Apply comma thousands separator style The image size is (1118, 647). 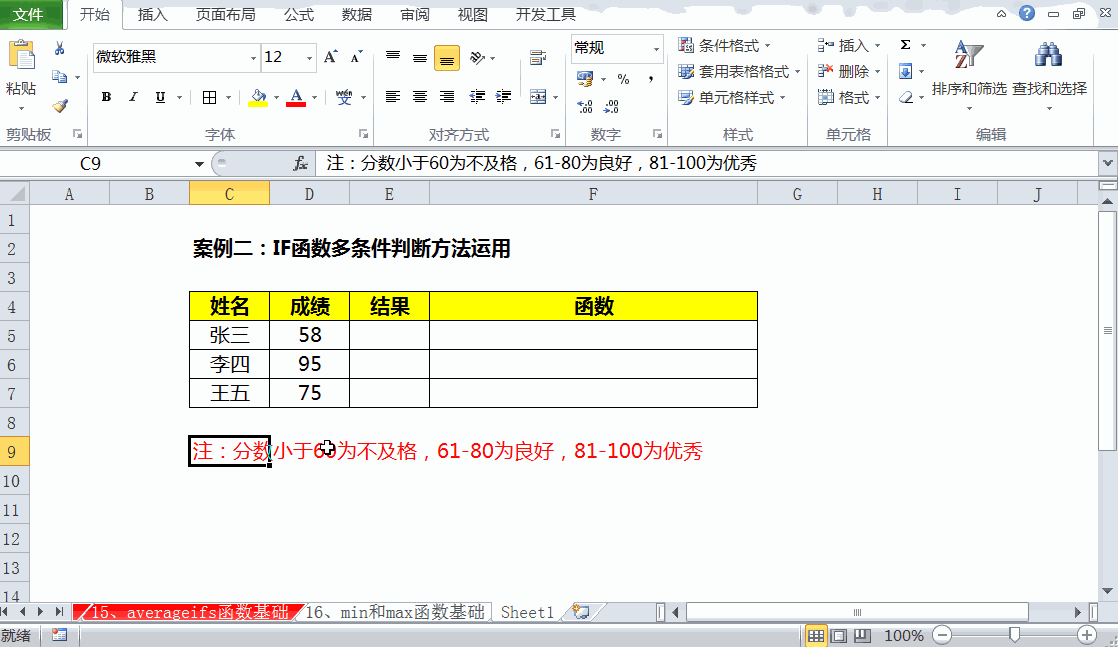pos(651,78)
